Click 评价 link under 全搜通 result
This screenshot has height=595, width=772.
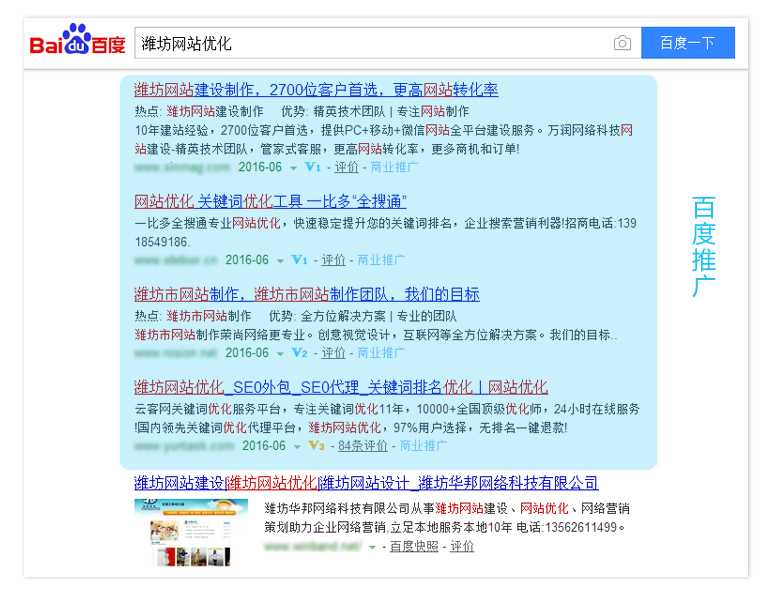(x=333, y=260)
